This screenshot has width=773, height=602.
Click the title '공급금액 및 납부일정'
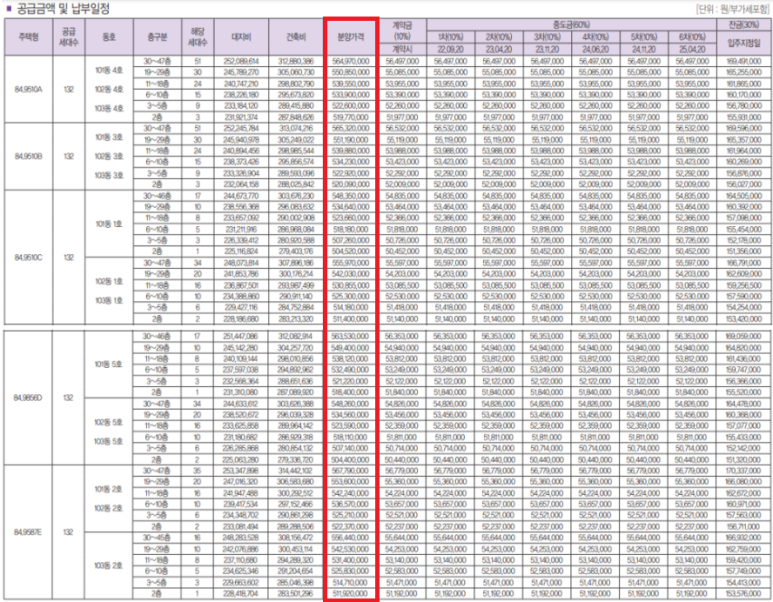click(x=63, y=8)
